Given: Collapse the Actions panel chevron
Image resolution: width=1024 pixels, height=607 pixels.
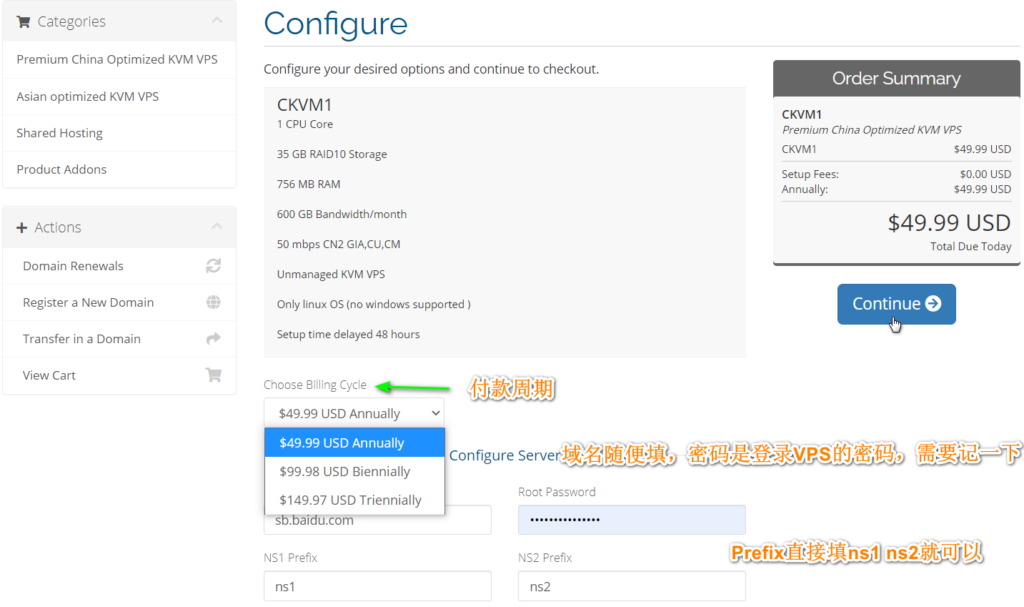Looking at the screenshot, I should click(x=217, y=226).
